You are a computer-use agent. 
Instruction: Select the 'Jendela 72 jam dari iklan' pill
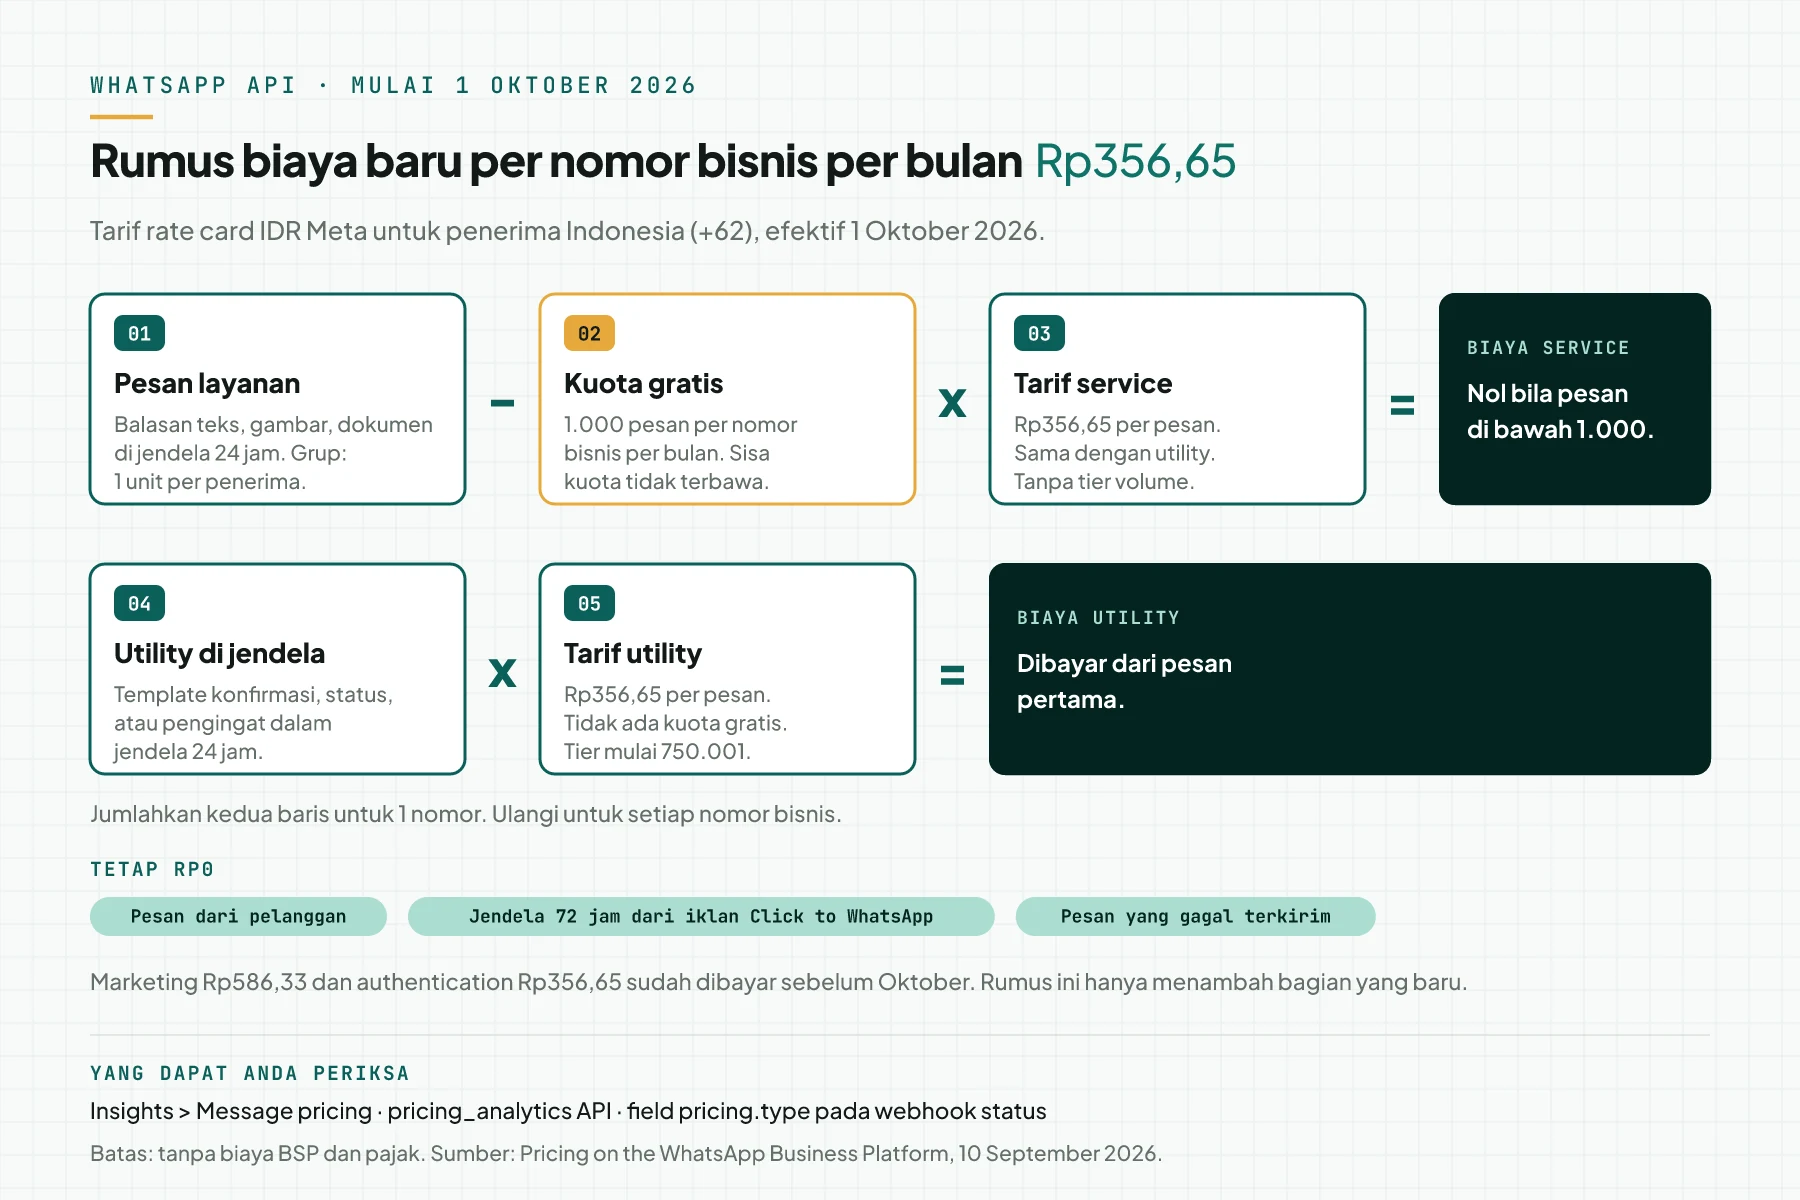tap(701, 916)
